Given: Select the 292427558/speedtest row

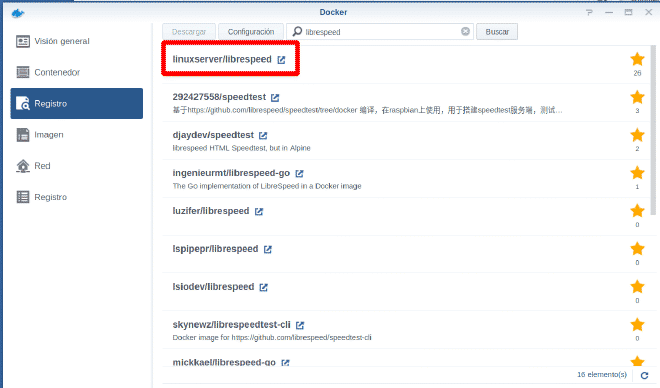Looking at the screenshot, I should pyautogui.click(x=406, y=103).
